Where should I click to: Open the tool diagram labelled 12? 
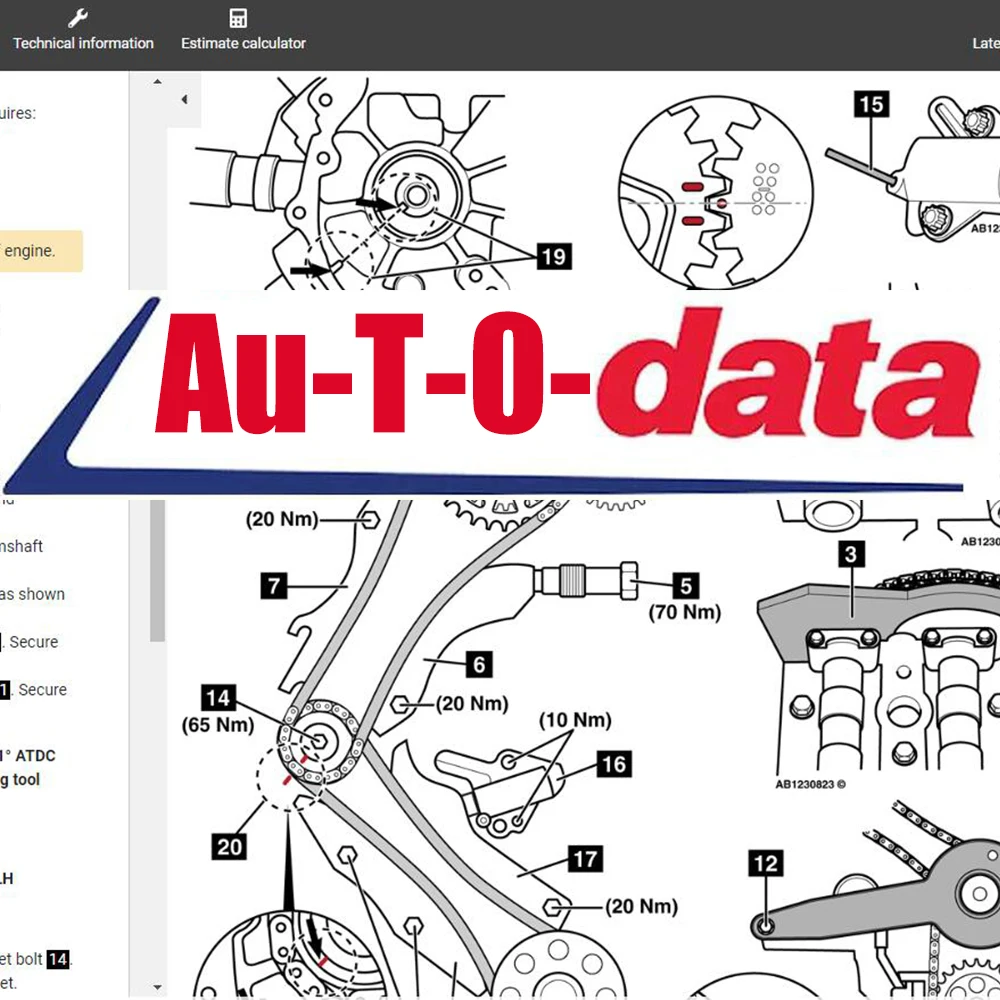[874, 899]
